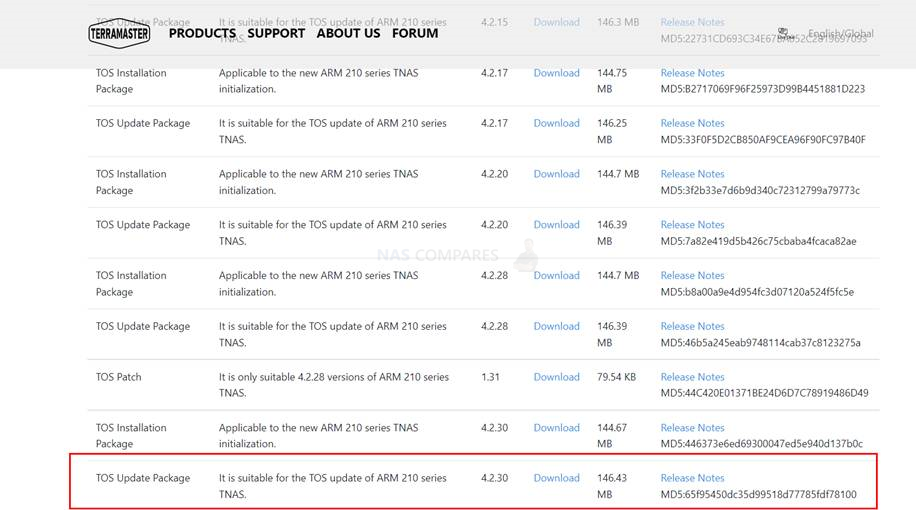Click the 144.67 MB file size
916x510 pixels.
tap(612, 436)
